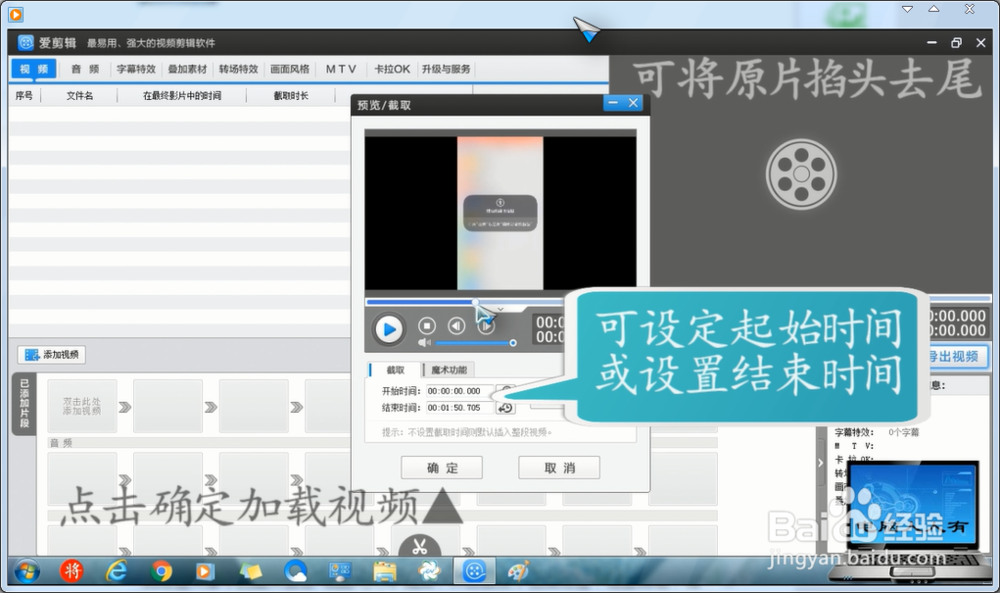Open the 转场特效 tab

tap(238, 69)
